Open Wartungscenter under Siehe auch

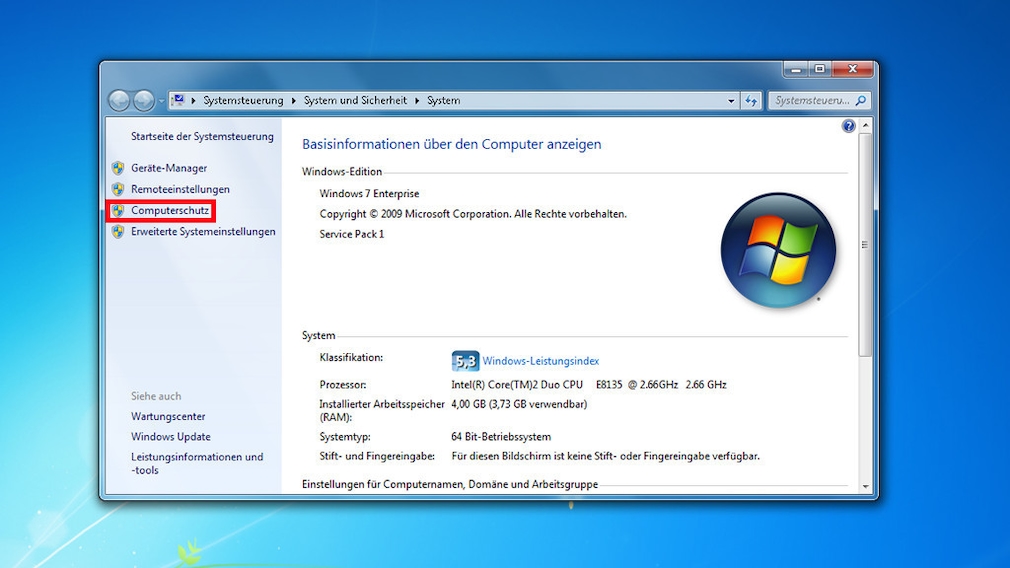[x=168, y=417]
